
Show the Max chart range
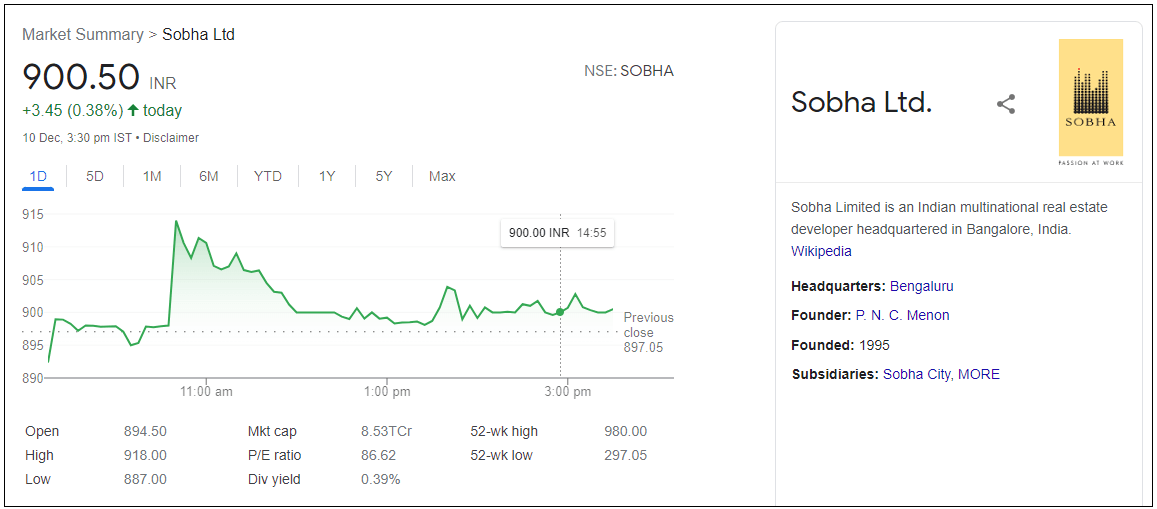pyautogui.click(x=442, y=176)
